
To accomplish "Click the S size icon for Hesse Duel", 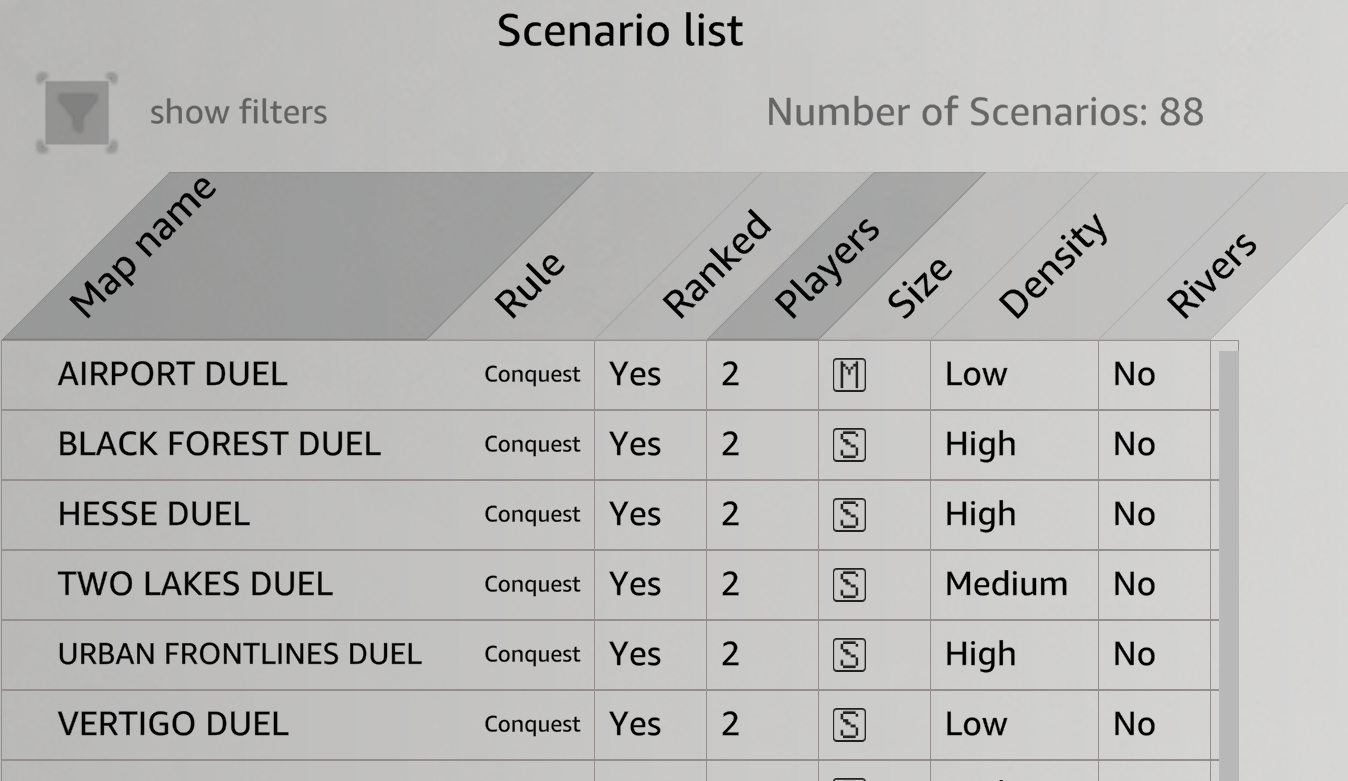I will (x=849, y=515).
